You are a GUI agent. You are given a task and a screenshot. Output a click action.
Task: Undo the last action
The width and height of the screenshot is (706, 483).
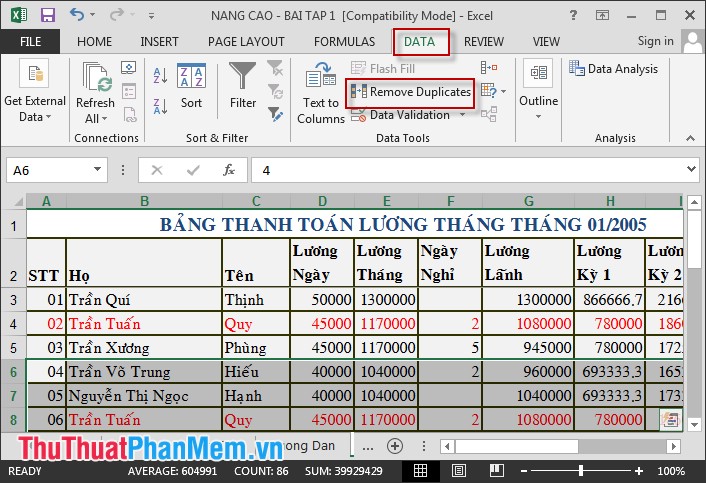pos(77,15)
